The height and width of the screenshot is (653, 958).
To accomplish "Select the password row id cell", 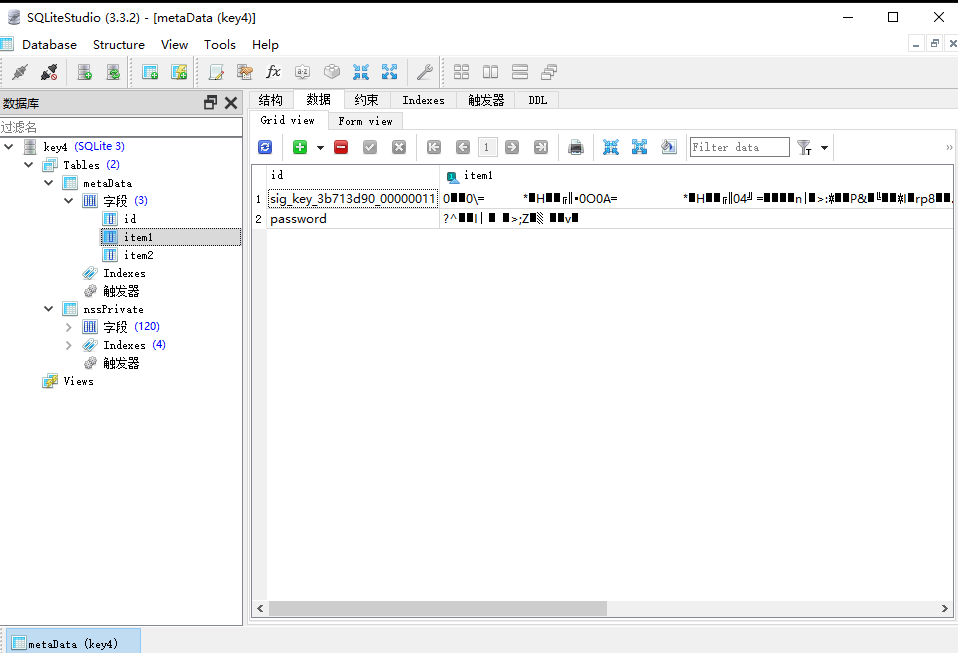I will [352, 219].
